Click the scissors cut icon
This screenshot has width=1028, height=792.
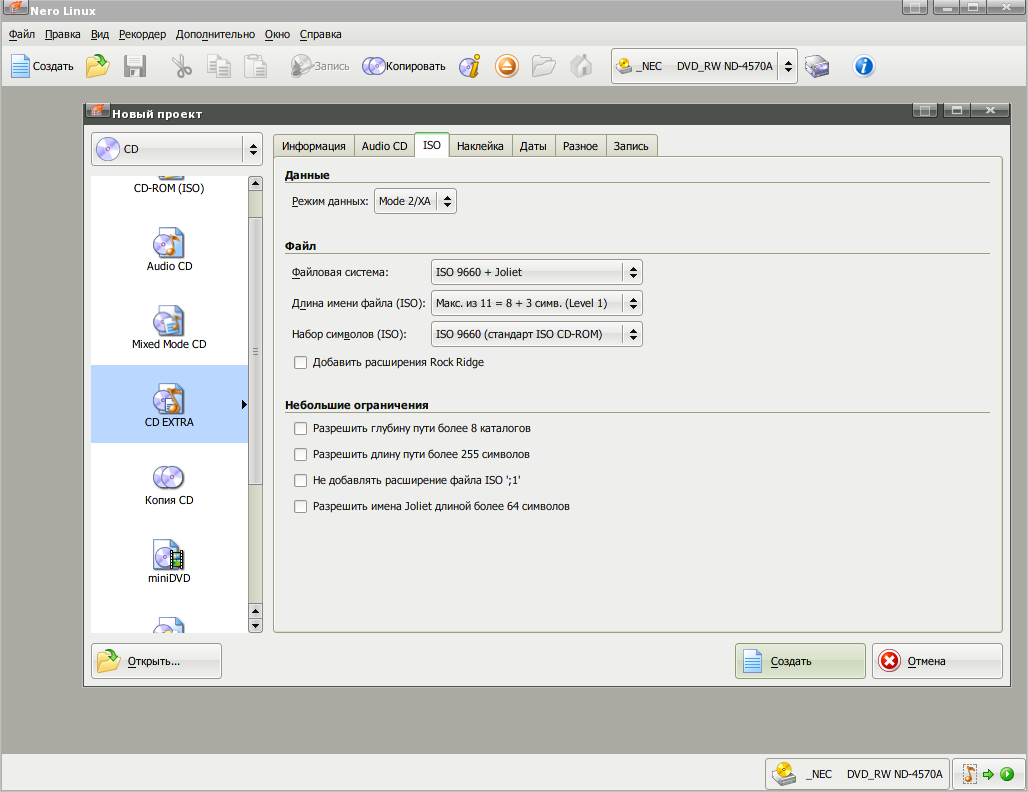pos(182,66)
